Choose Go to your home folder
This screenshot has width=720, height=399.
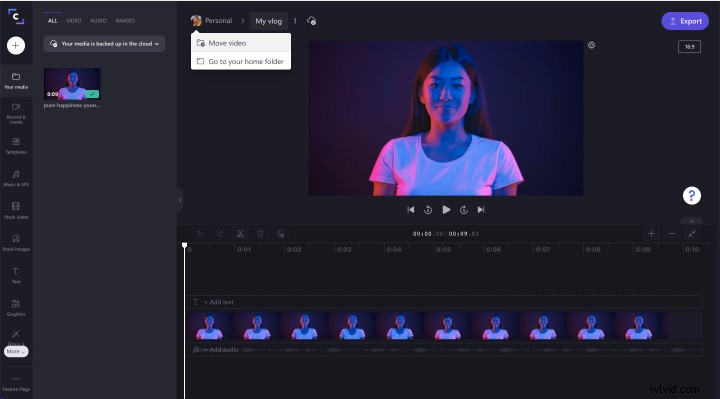point(241,61)
